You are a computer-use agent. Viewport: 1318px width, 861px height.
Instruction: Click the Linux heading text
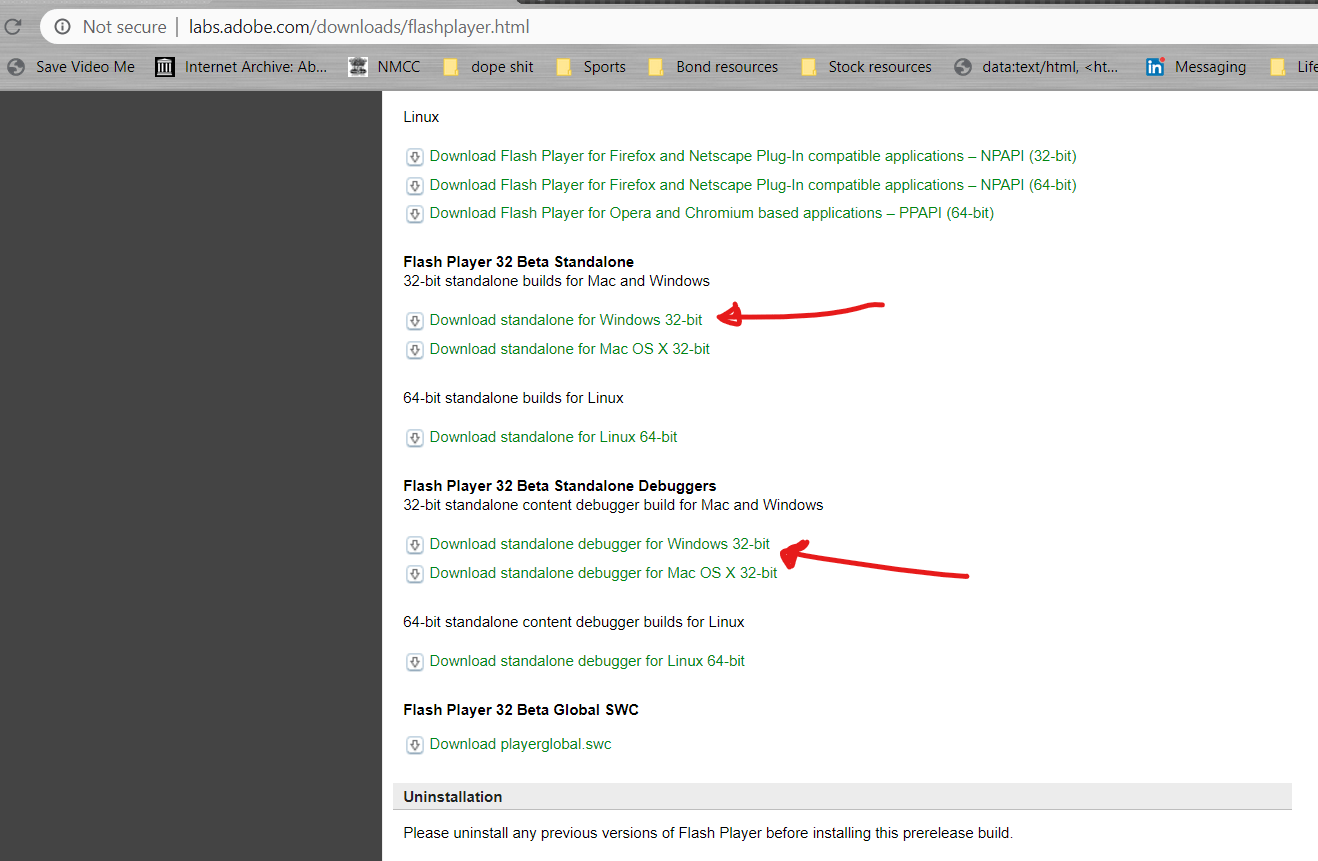pos(421,117)
